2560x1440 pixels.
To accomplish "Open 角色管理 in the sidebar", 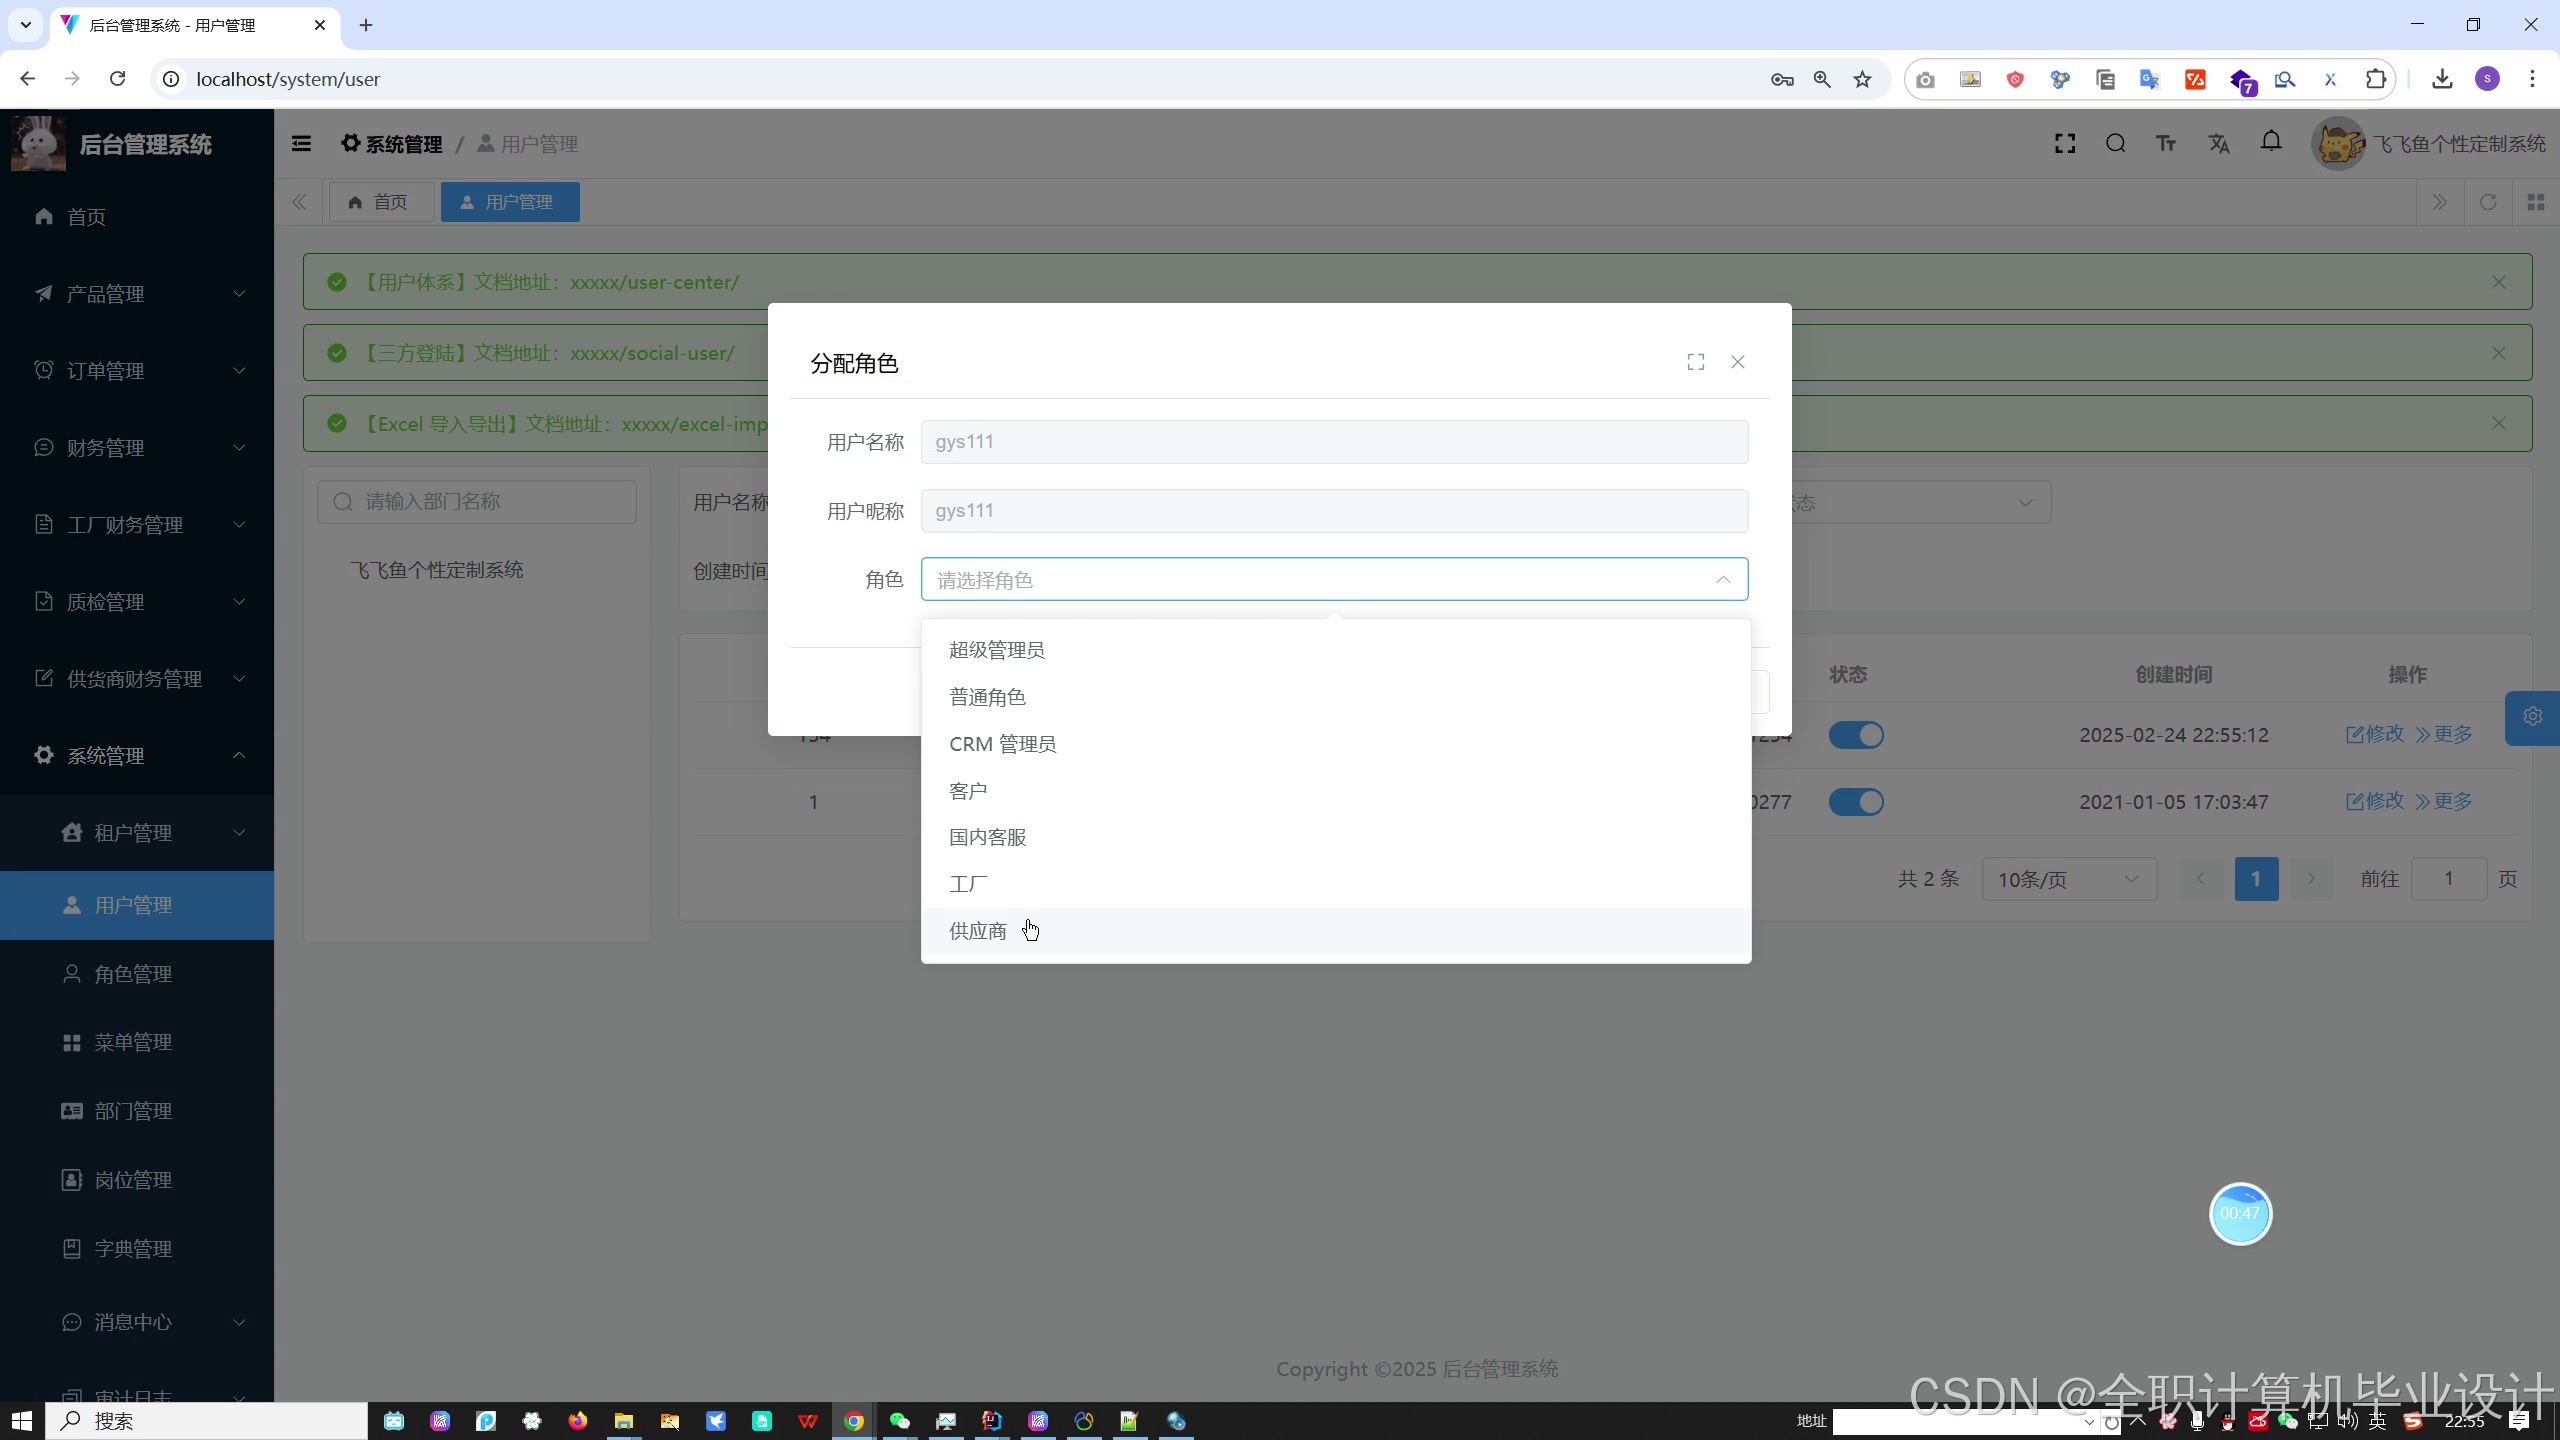I will tap(133, 974).
